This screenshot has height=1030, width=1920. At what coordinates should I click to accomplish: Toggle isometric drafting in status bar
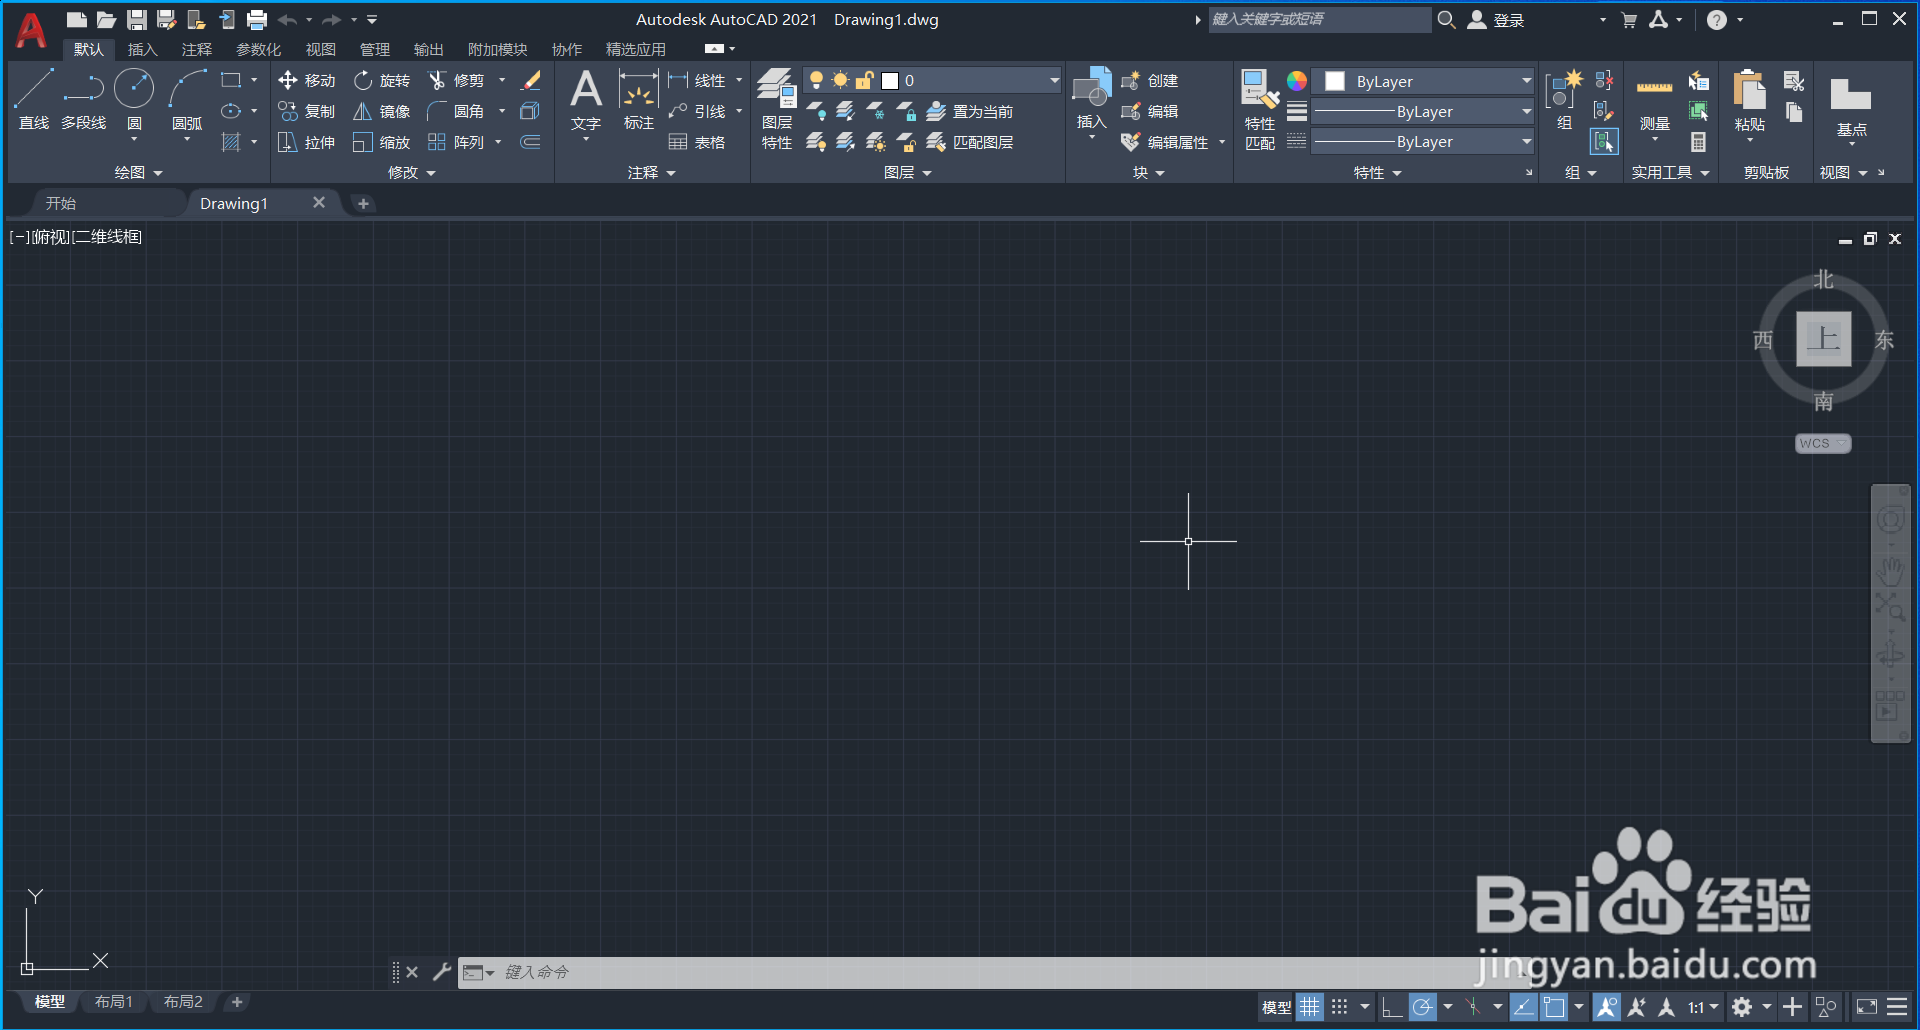[1472, 1007]
